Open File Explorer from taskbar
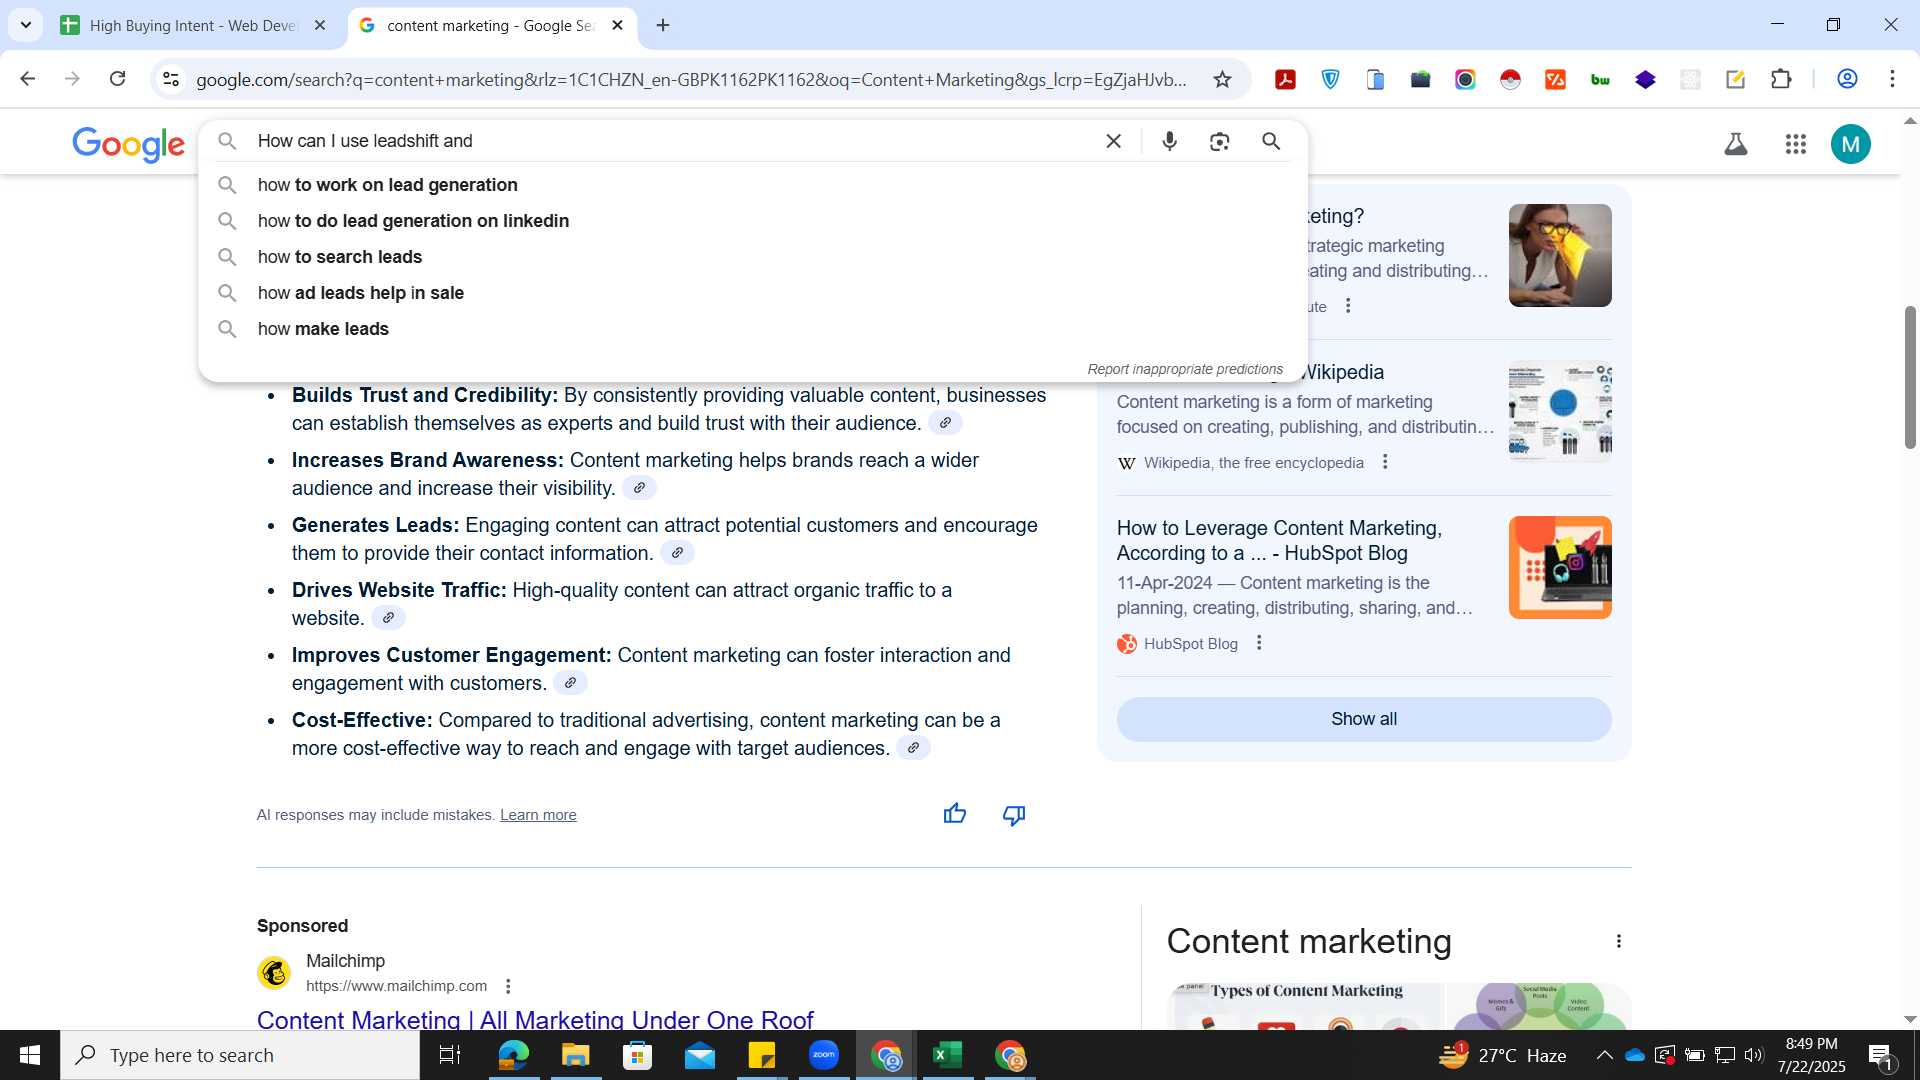The height and width of the screenshot is (1080, 1920). pyautogui.click(x=575, y=1055)
